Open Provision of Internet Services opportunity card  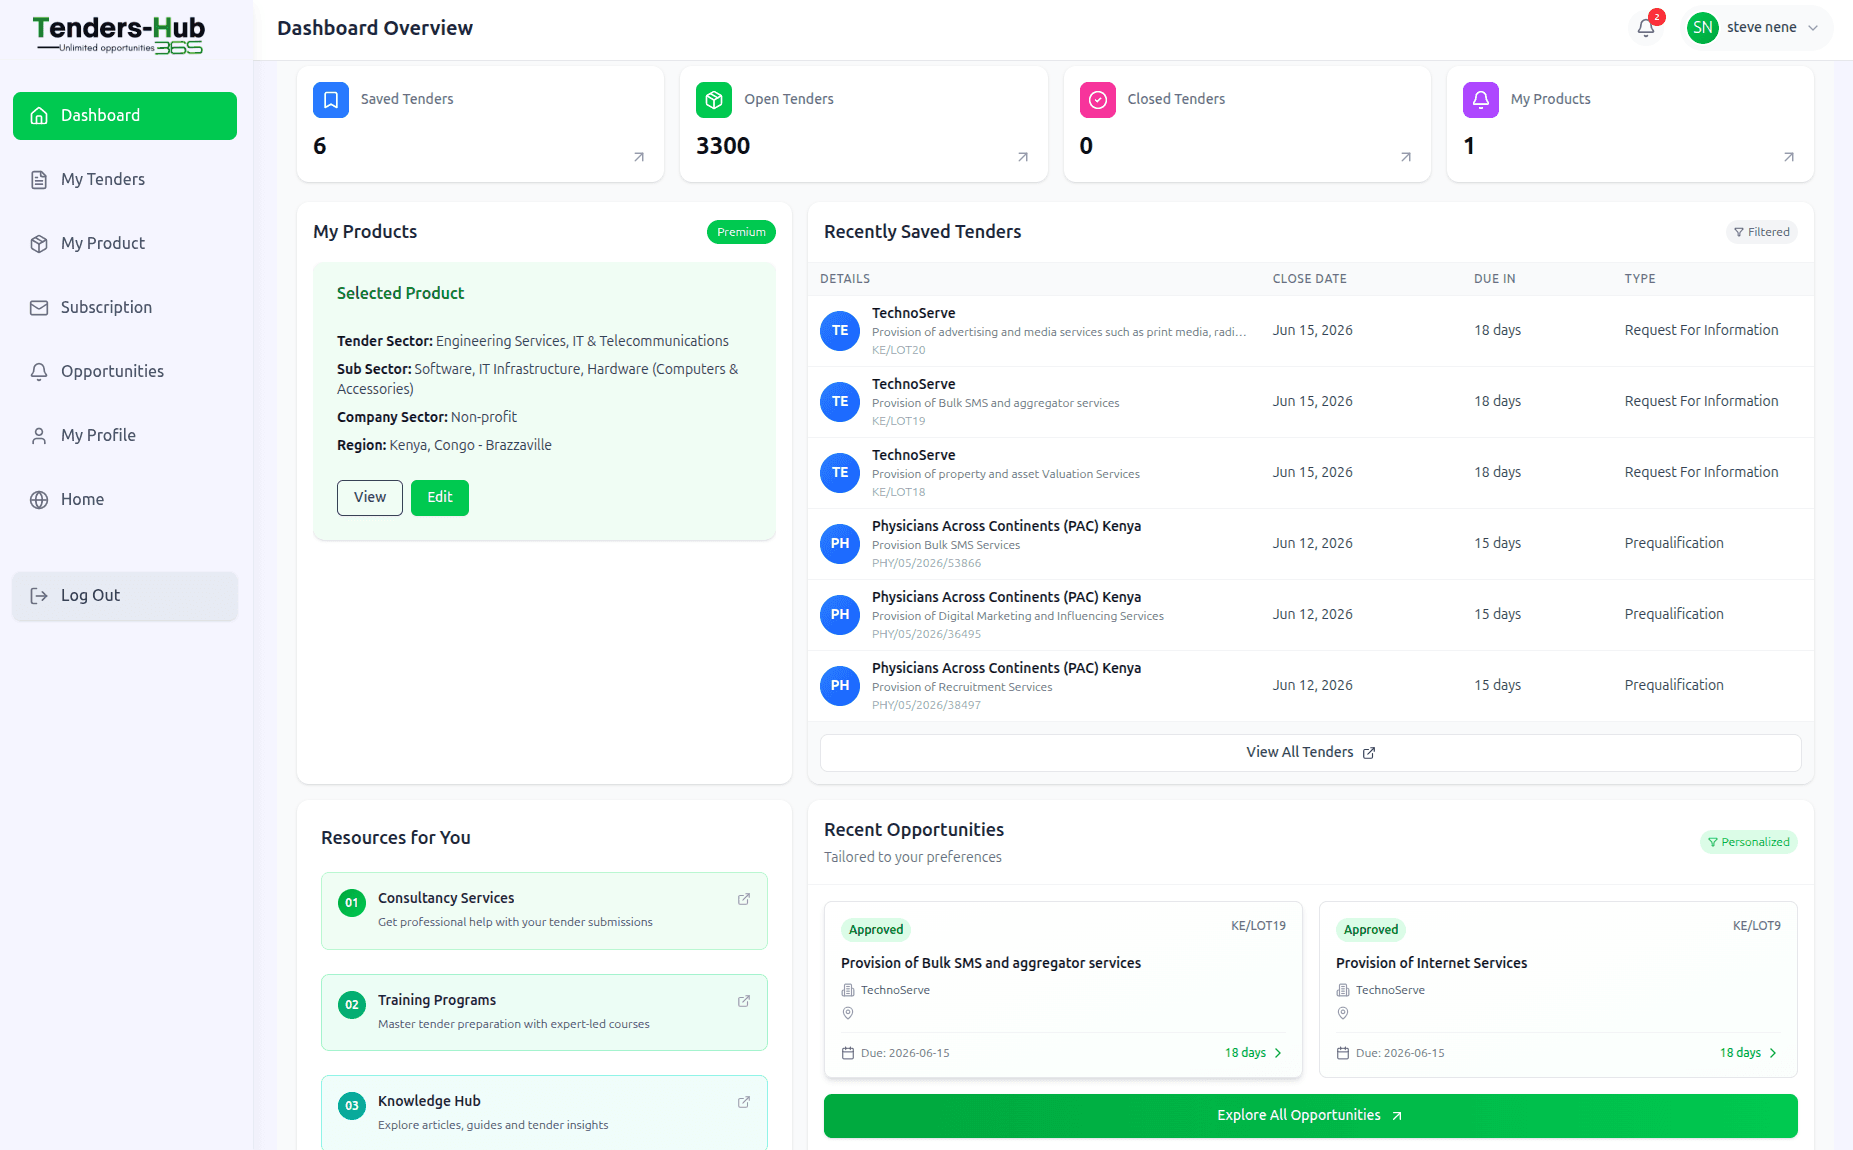(x=1558, y=990)
